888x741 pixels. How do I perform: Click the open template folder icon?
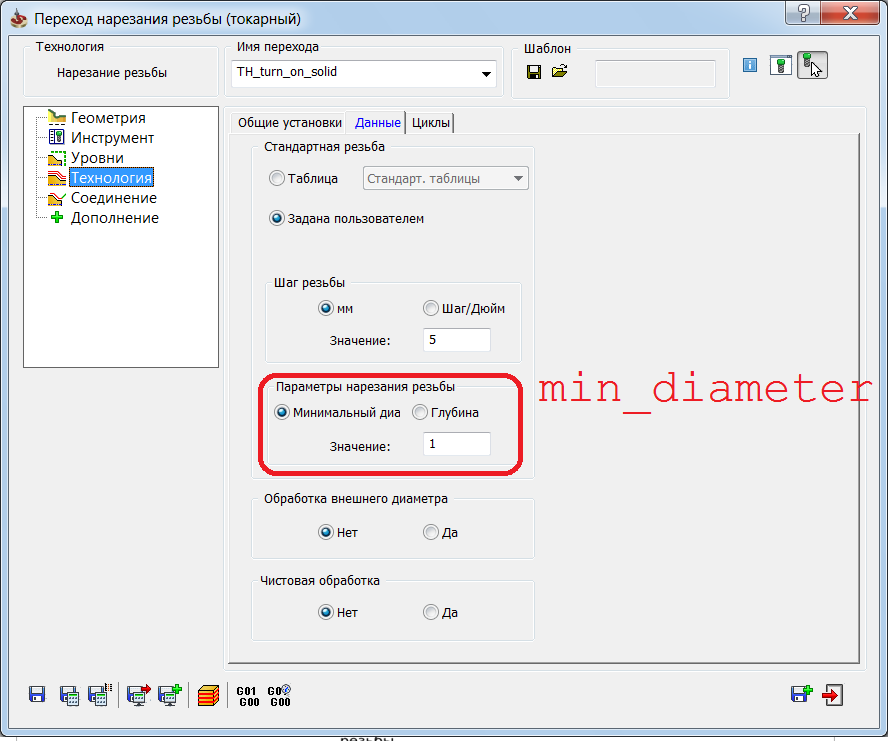tap(560, 71)
